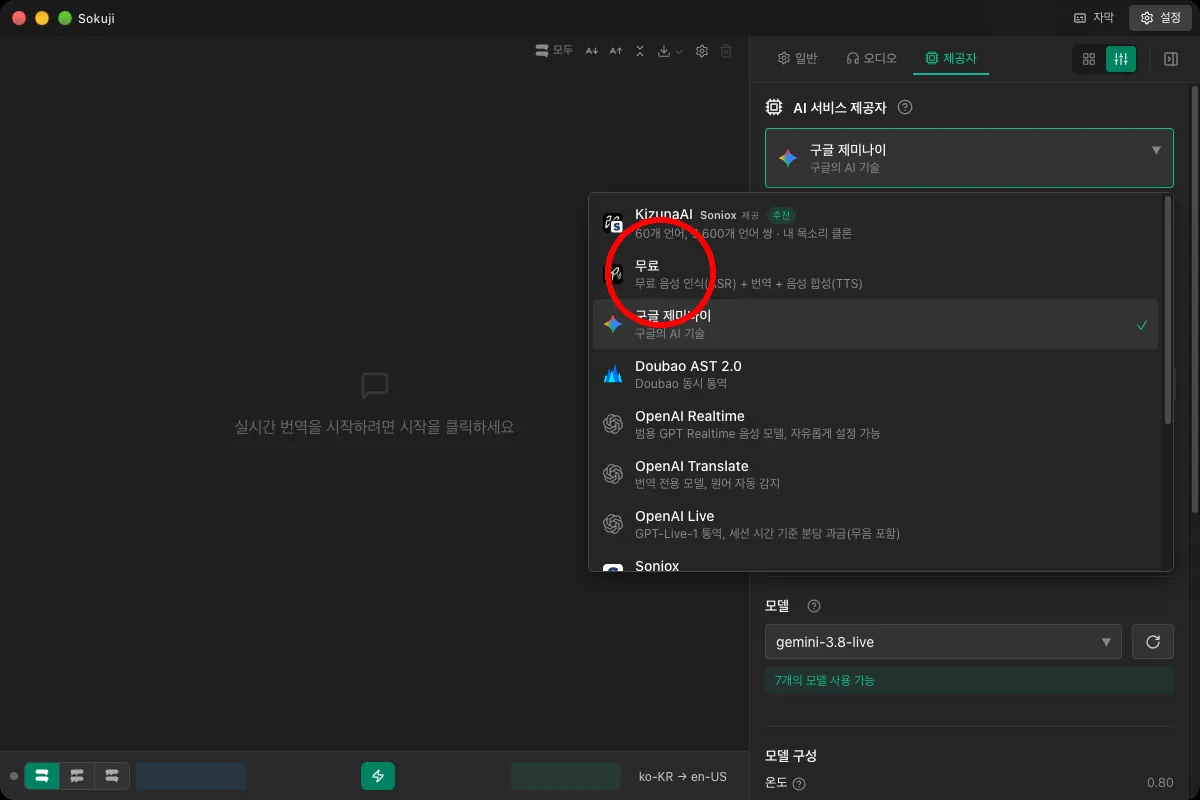This screenshot has height=800, width=1200.
Task: Open the export download dropdown
Action: 670,51
